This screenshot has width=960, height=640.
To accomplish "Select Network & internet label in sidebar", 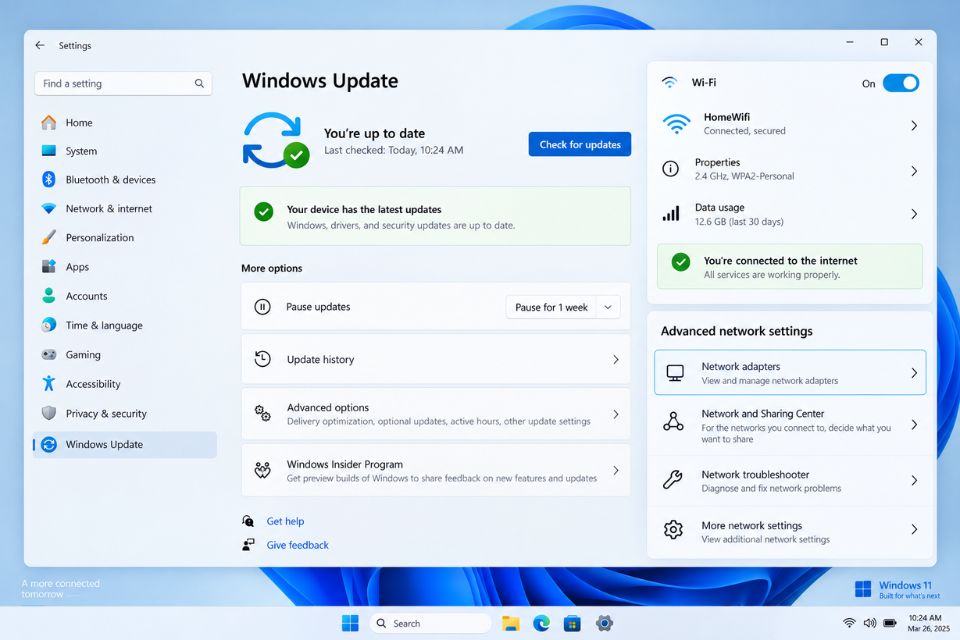I will coord(108,208).
